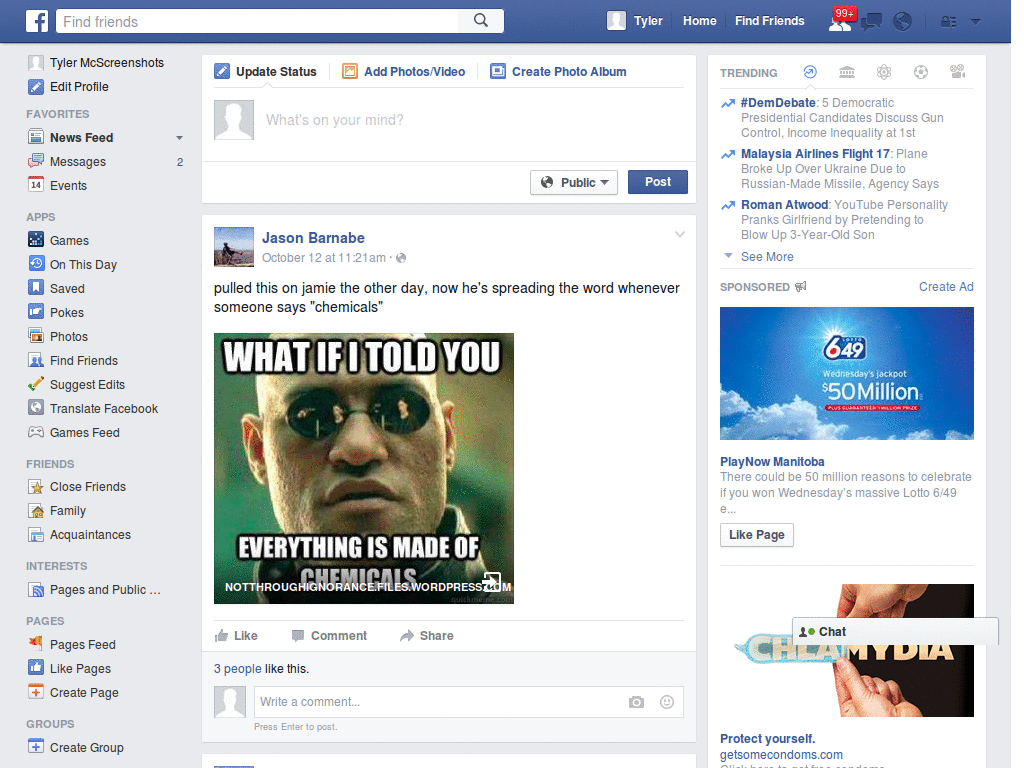Open Jason Barnabe's profile picture
This screenshot has width=1024, height=768.
coord(234,247)
